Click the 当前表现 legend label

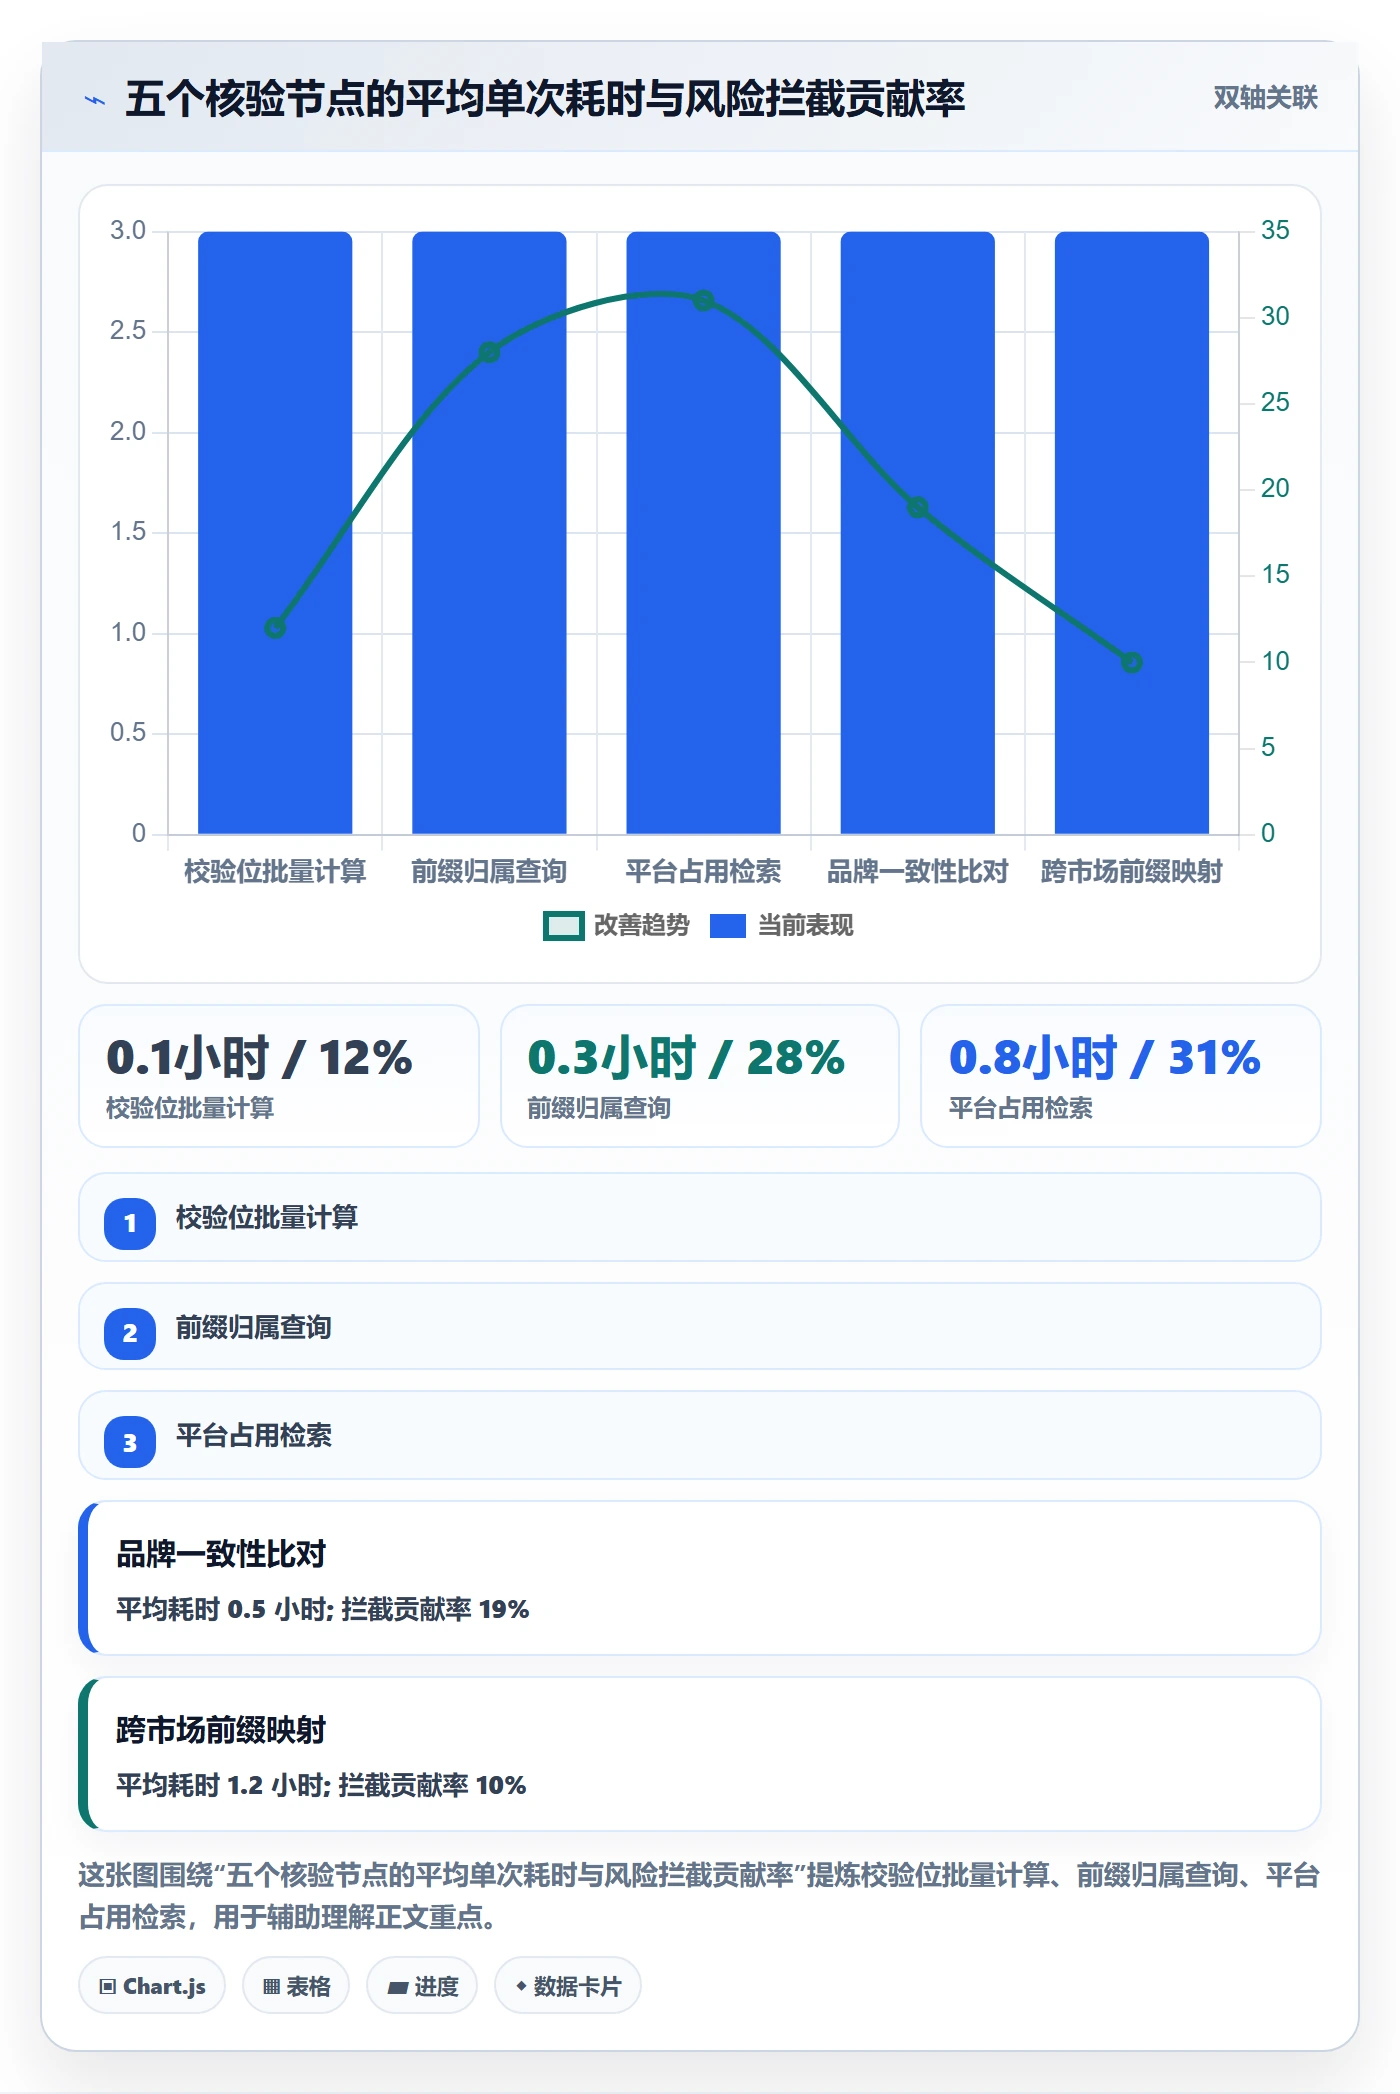point(805,926)
